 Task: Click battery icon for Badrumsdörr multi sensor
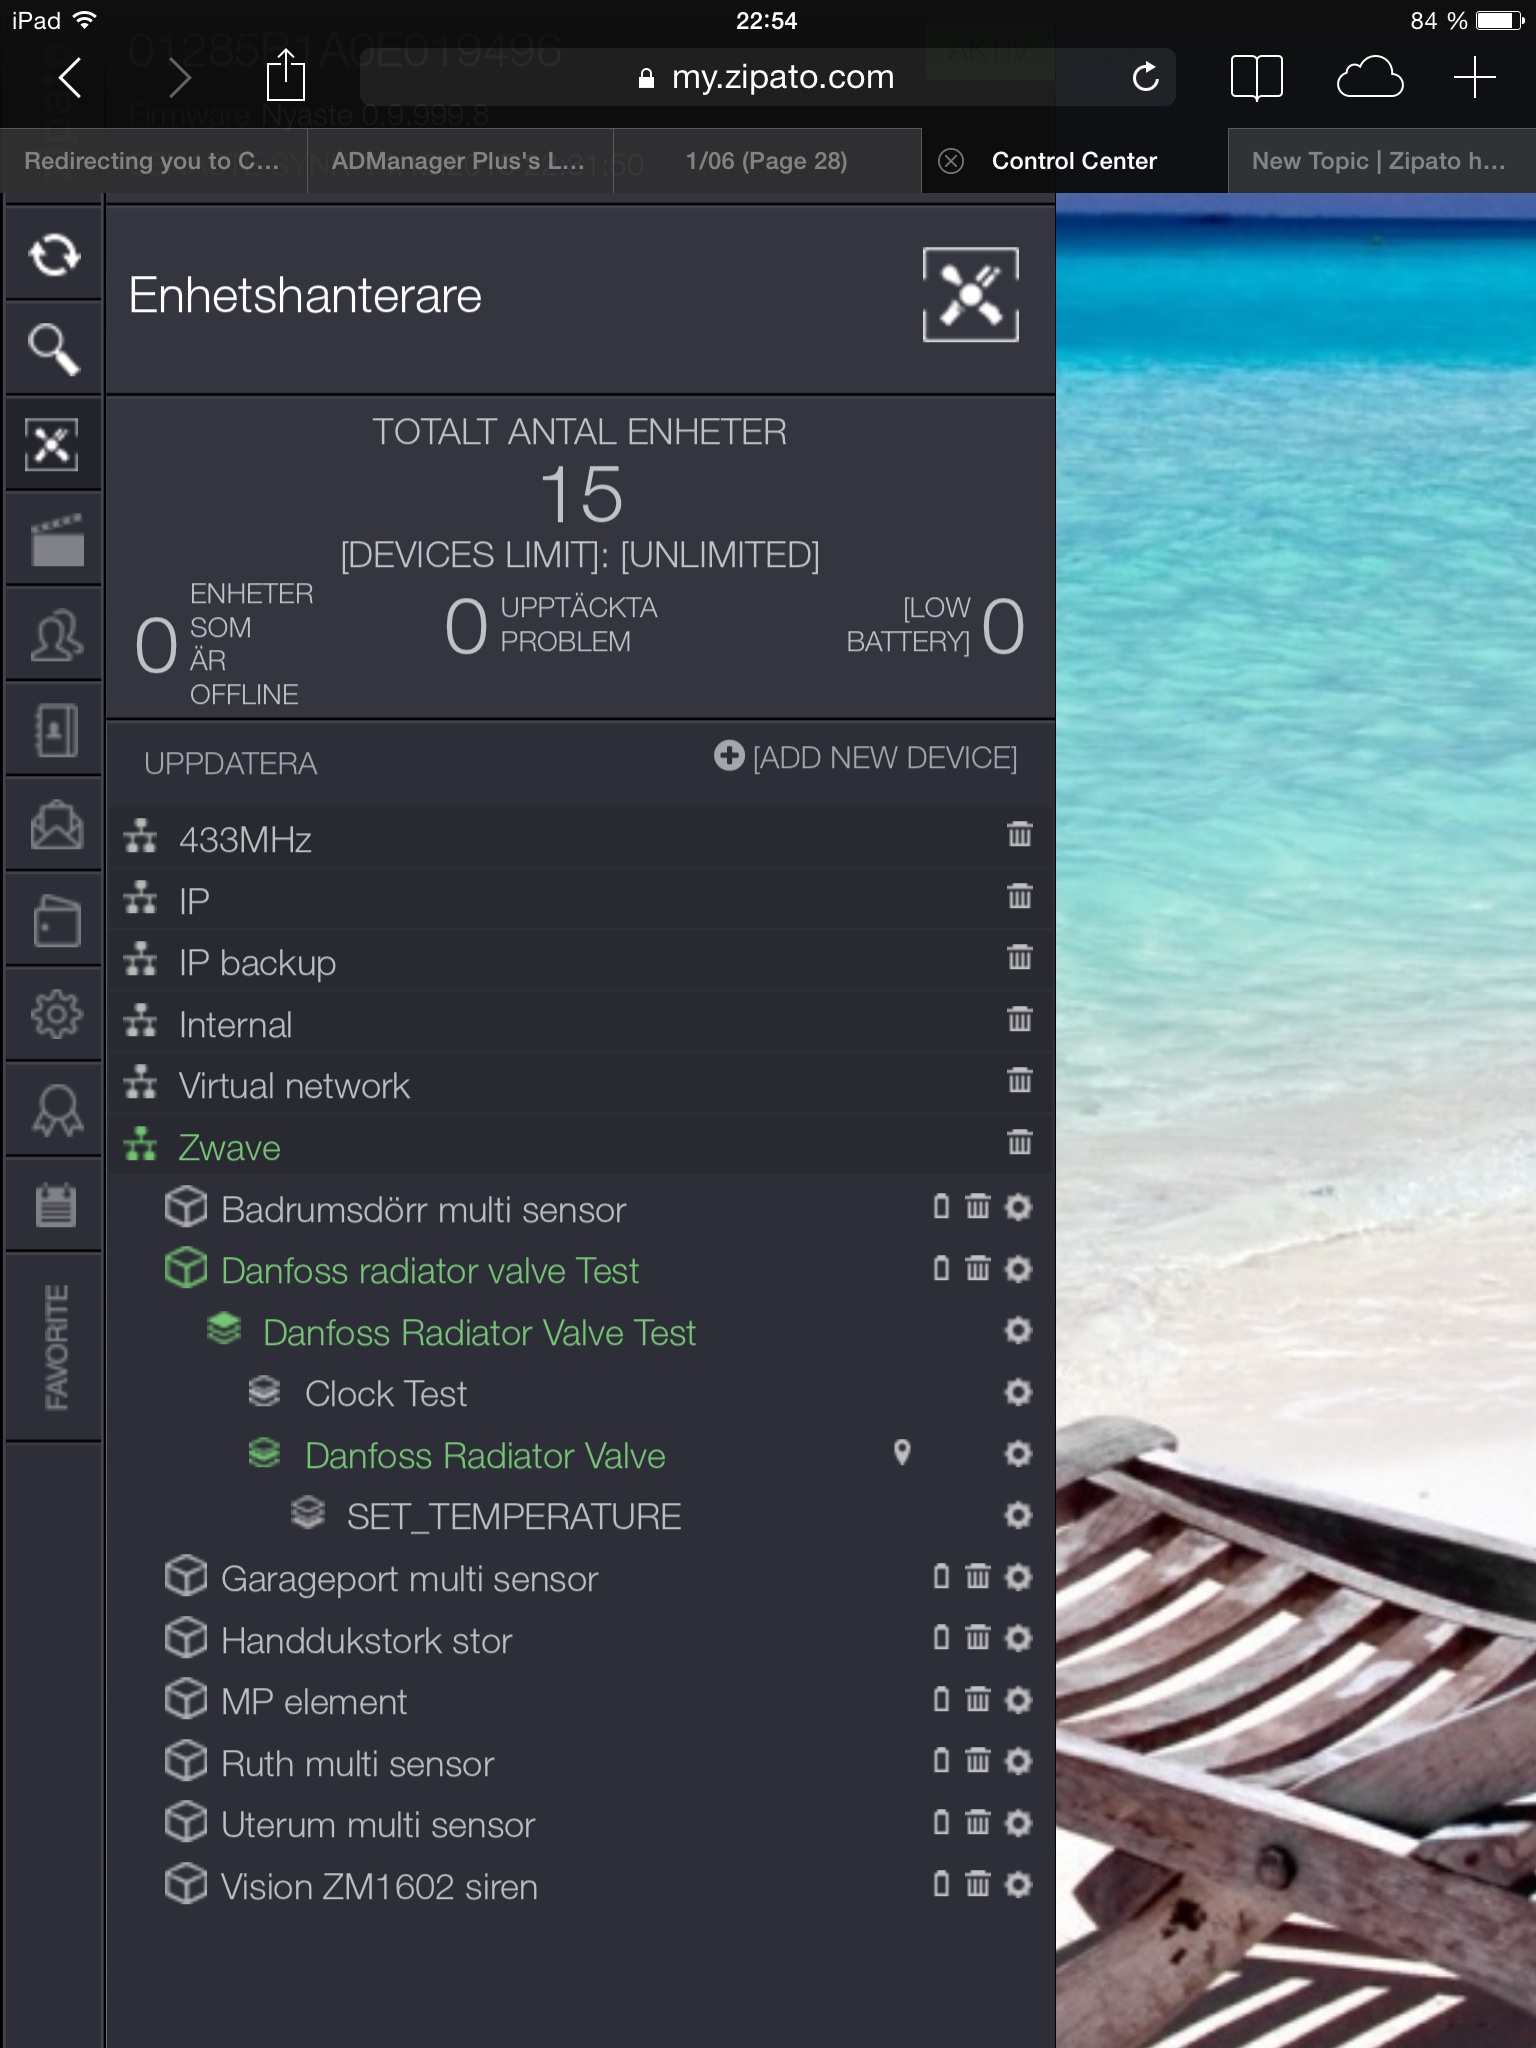[x=941, y=1208]
